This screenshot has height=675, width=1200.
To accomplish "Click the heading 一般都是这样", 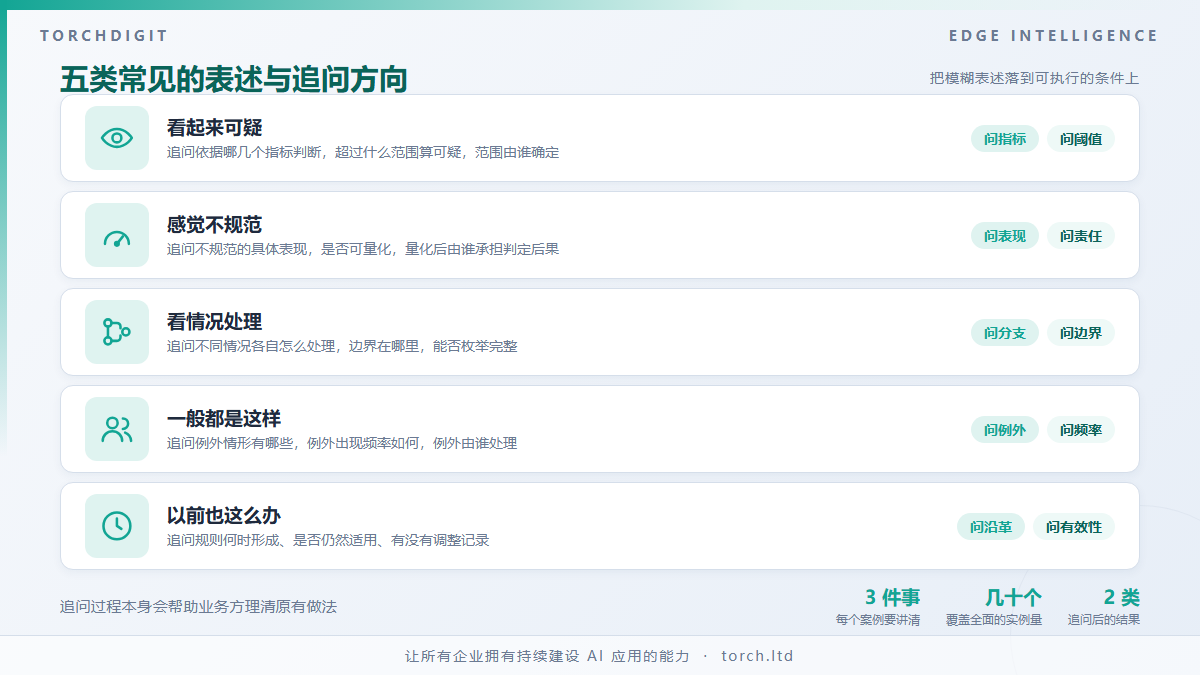I will click(224, 418).
